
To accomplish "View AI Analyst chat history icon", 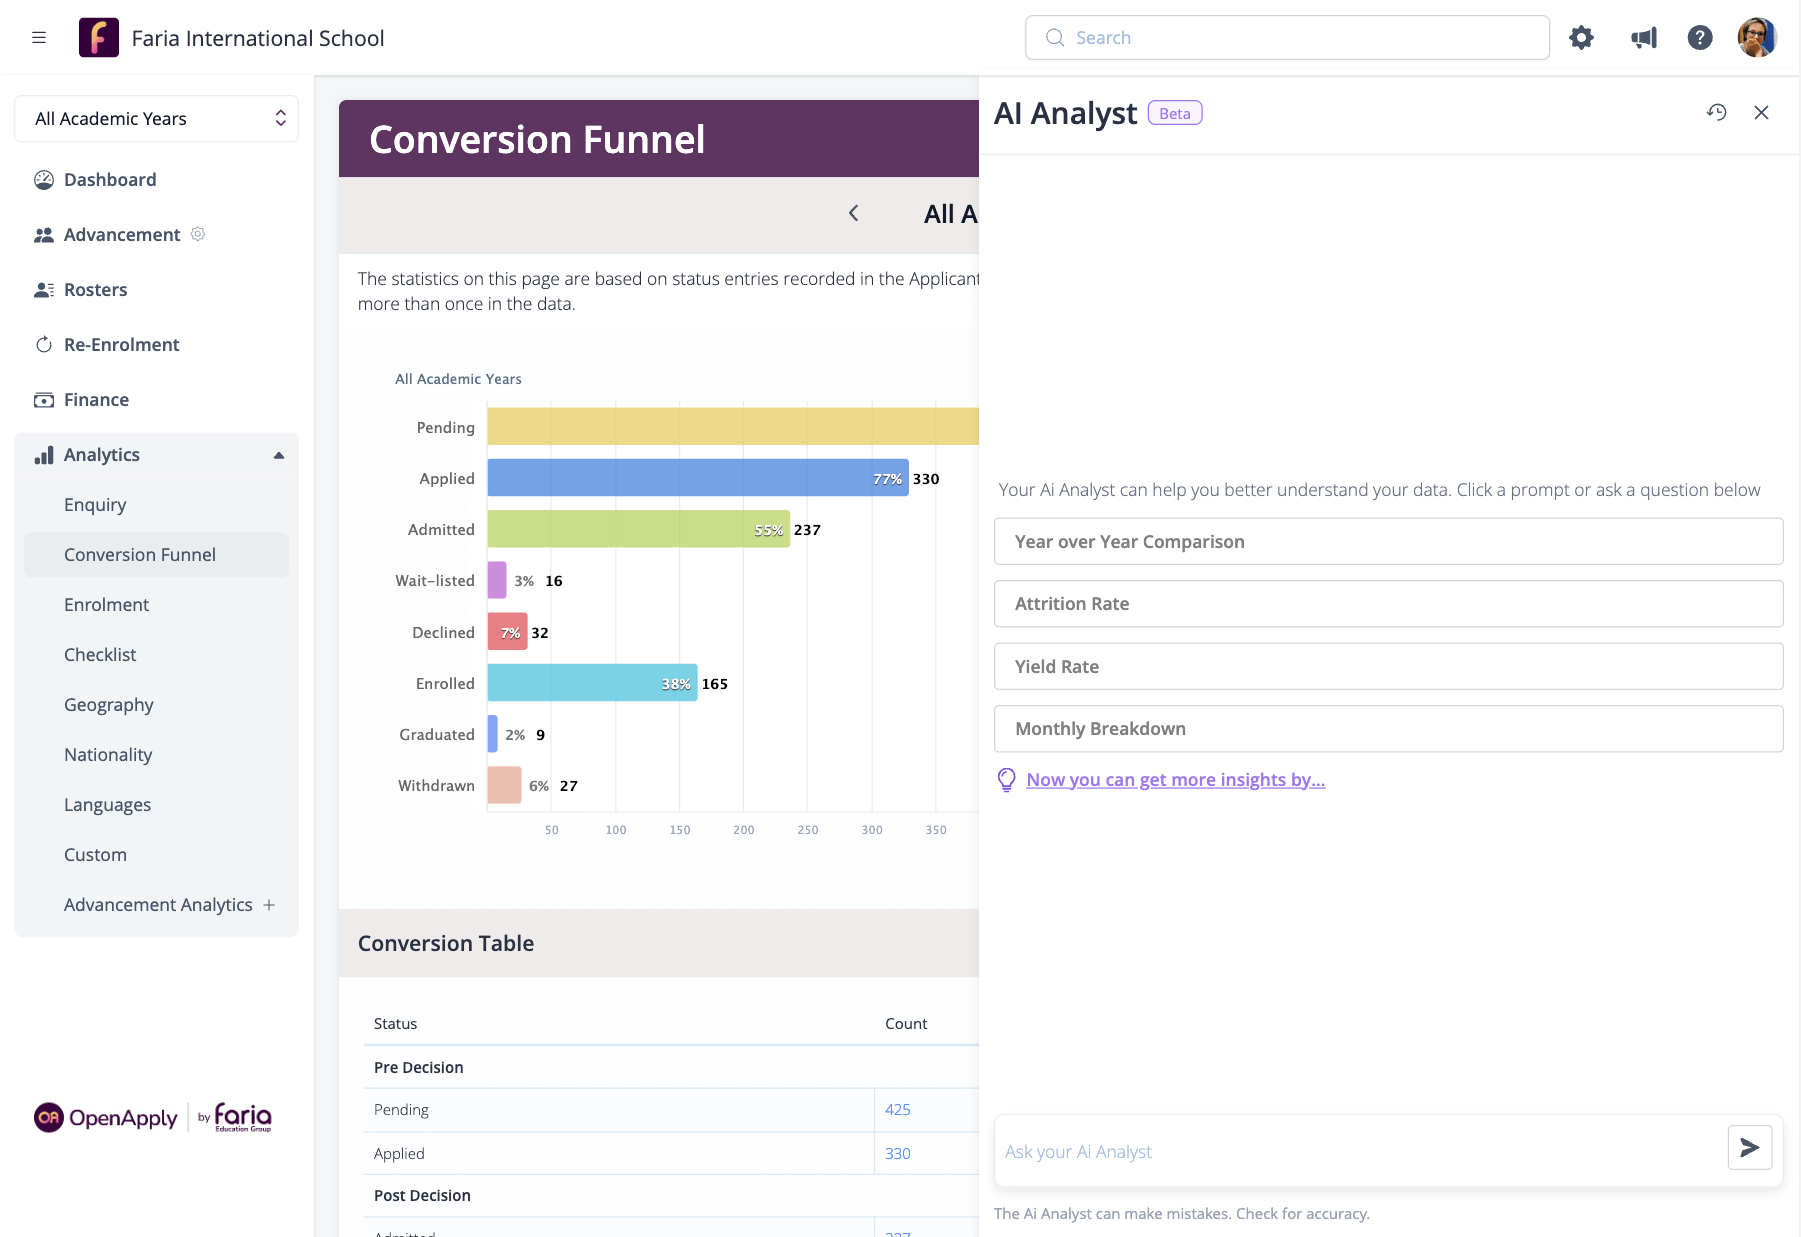I will 1716,113.
